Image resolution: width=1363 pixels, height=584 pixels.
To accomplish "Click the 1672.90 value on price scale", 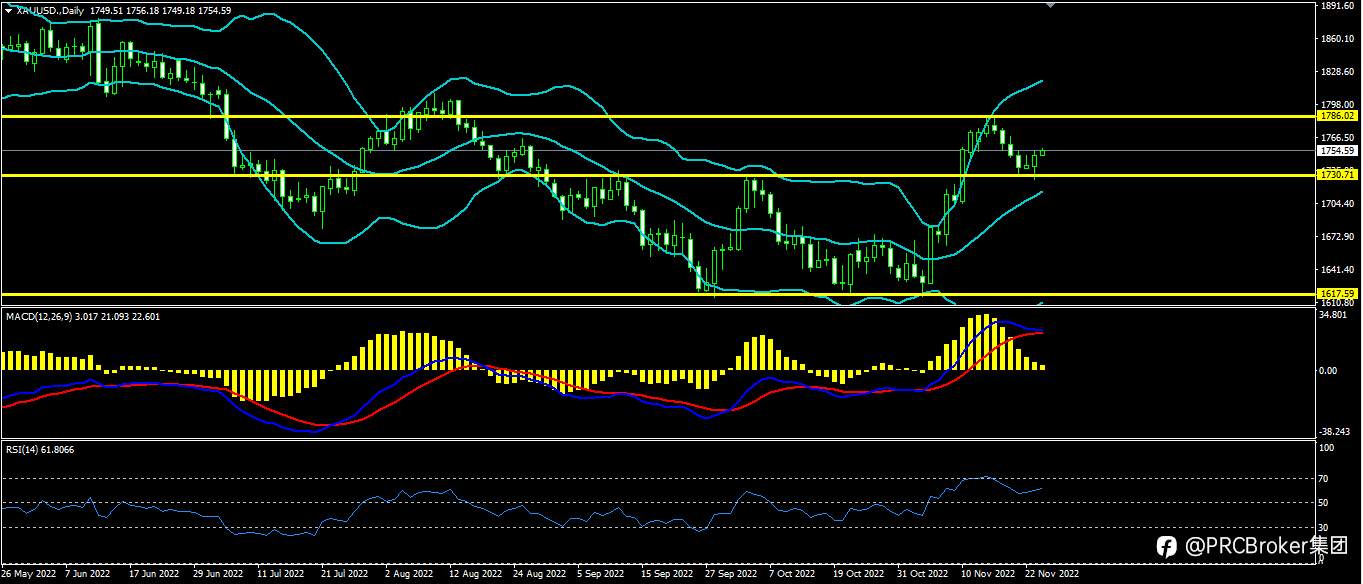I will 1336,237.
